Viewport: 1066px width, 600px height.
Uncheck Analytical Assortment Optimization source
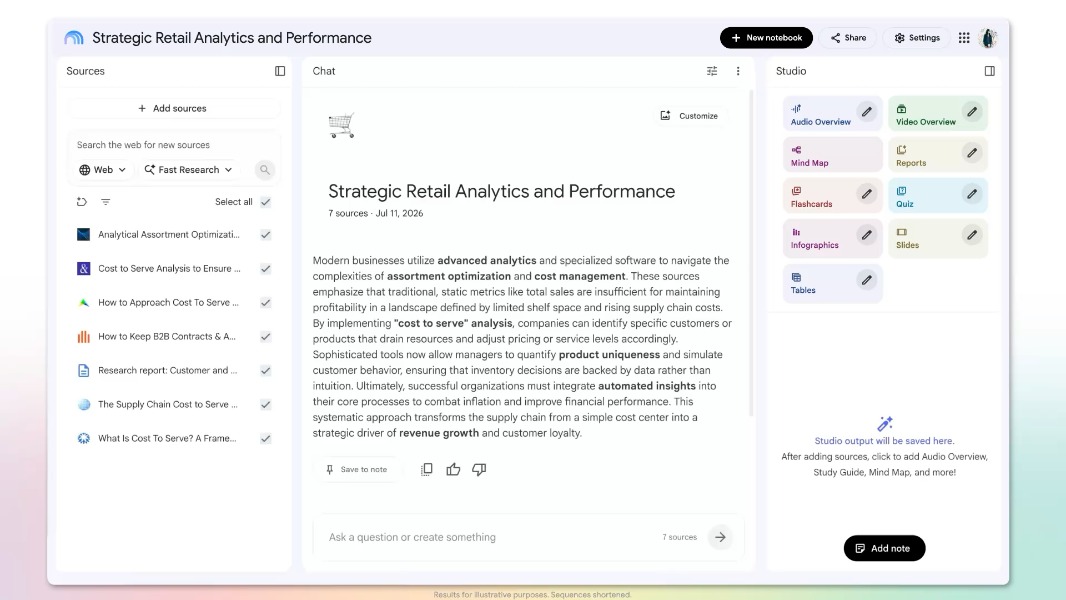click(x=266, y=234)
